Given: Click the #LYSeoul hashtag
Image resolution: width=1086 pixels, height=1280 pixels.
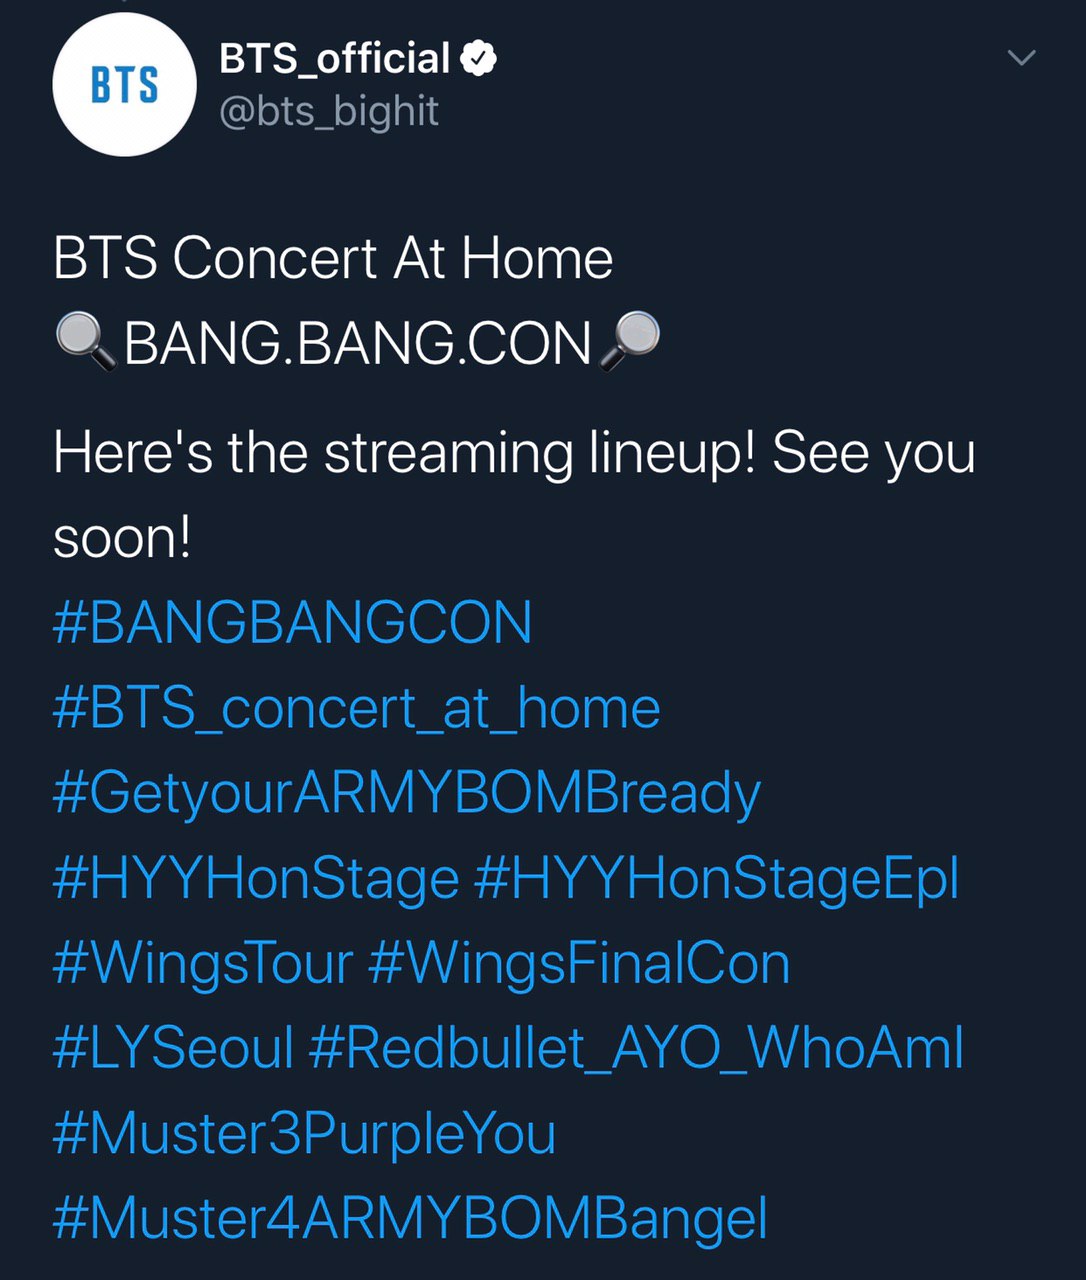Looking at the screenshot, I should pyautogui.click(x=172, y=1049).
